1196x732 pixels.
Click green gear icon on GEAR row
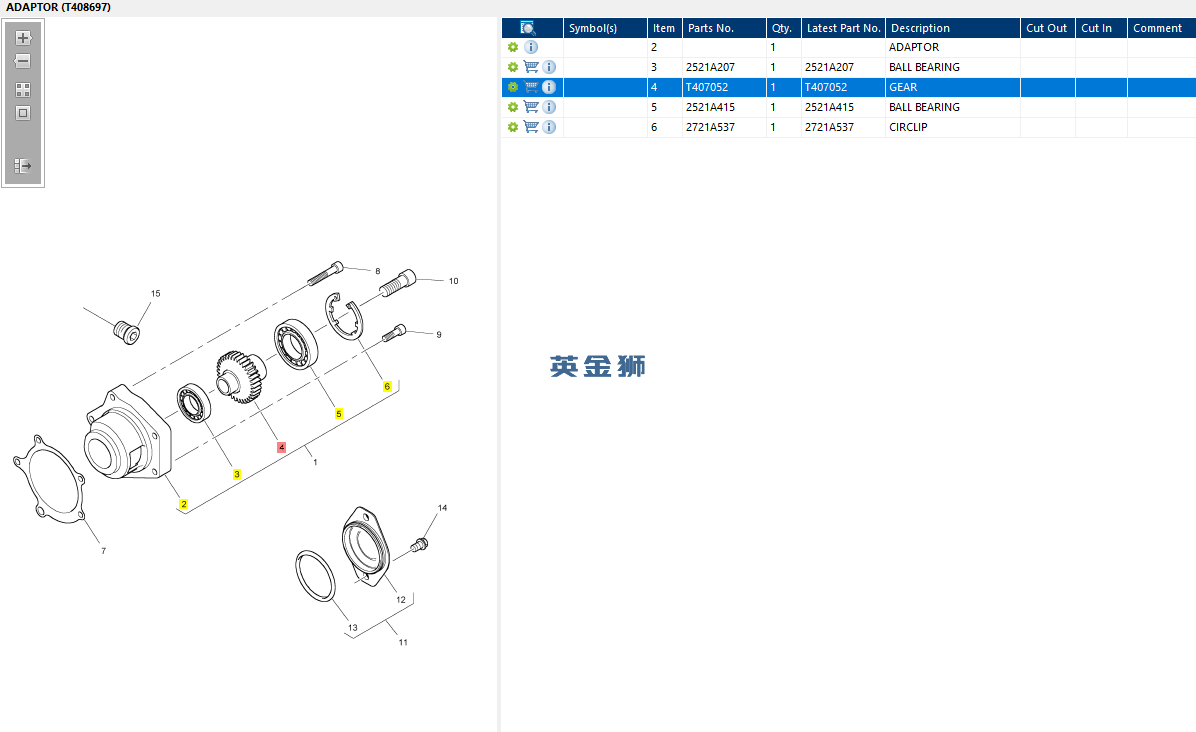point(513,87)
